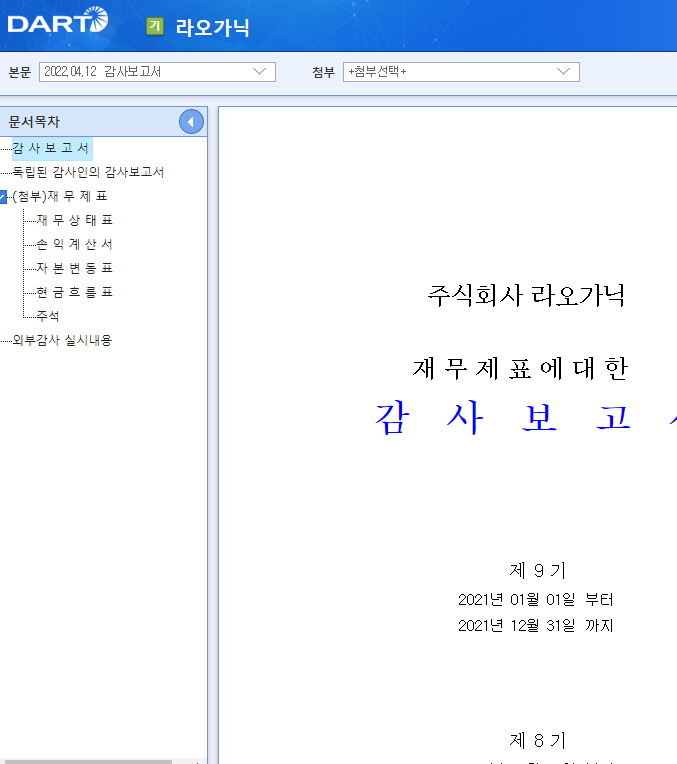The width and height of the screenshot is (677, 764).
Task: Click the 제 8 기 text
Action: tap(538, 741)
